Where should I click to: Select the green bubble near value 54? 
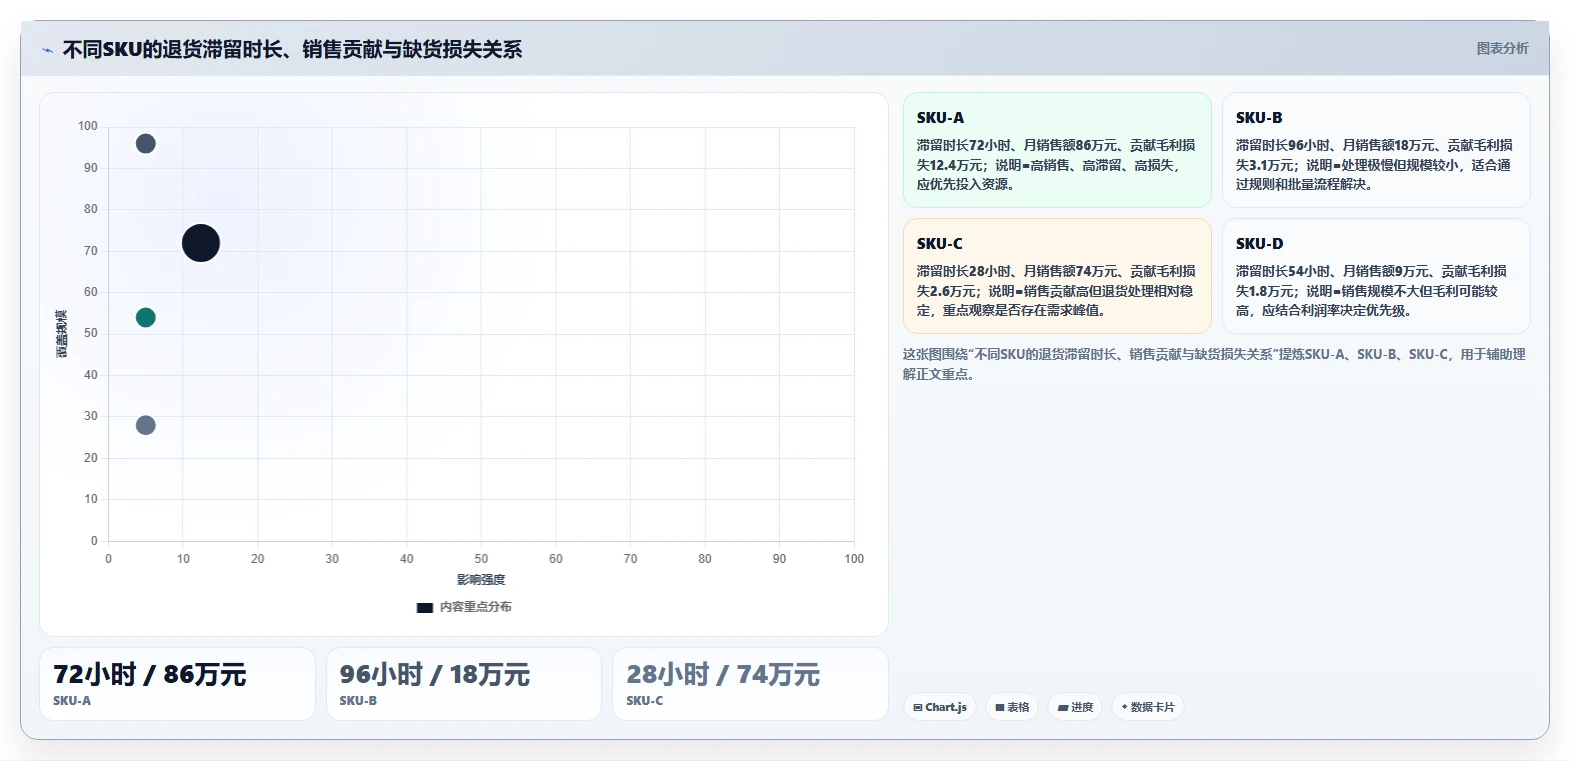pos(145,317)
